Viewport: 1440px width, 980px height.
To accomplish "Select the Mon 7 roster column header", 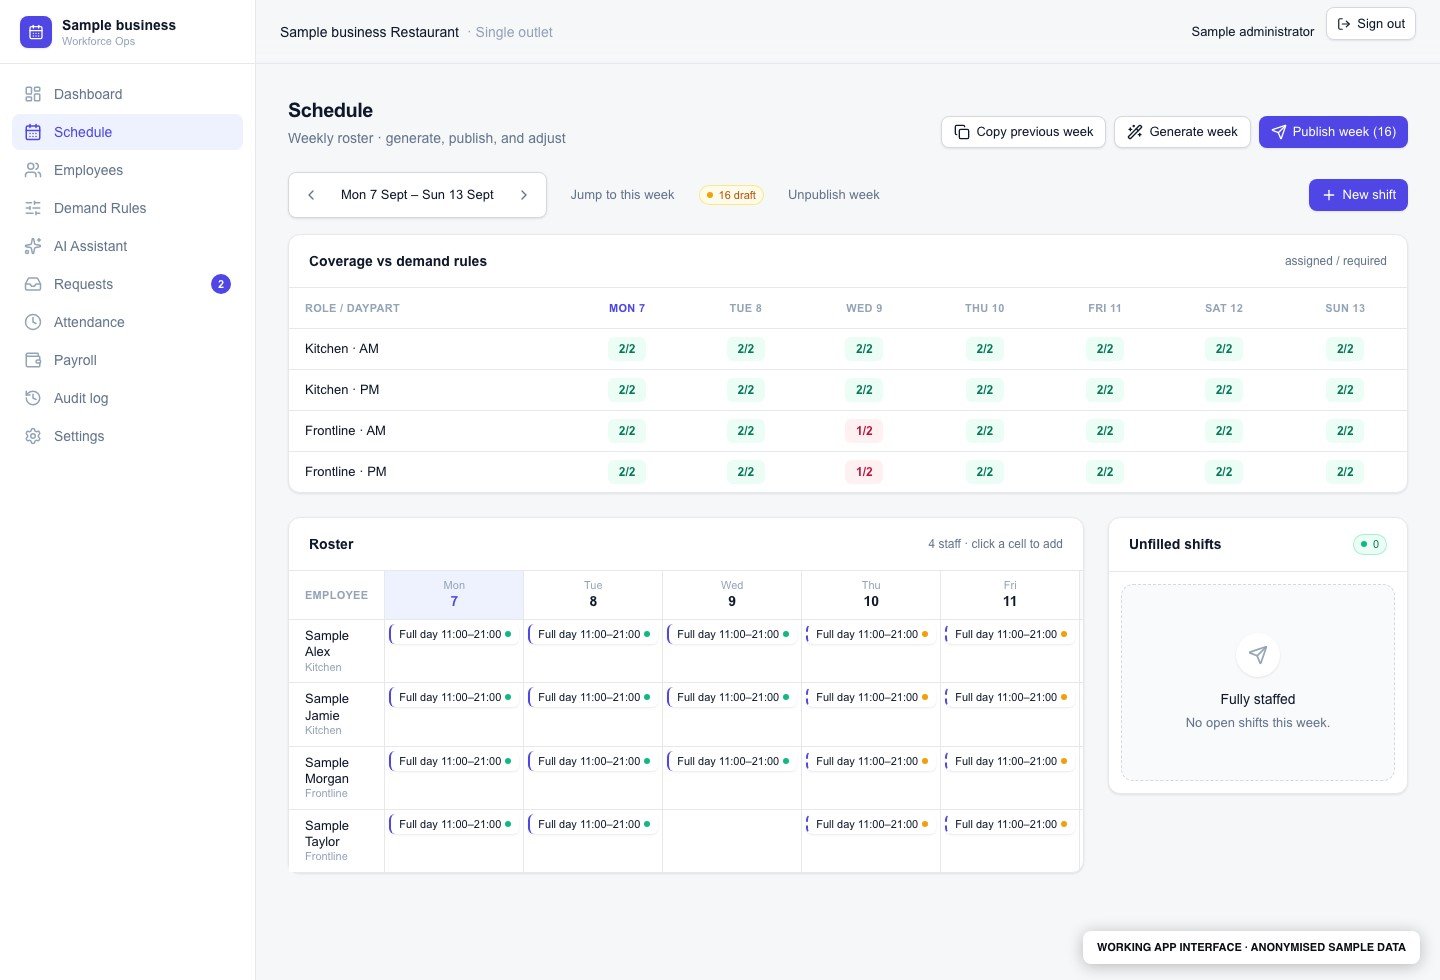I will [x=454, y=594].
